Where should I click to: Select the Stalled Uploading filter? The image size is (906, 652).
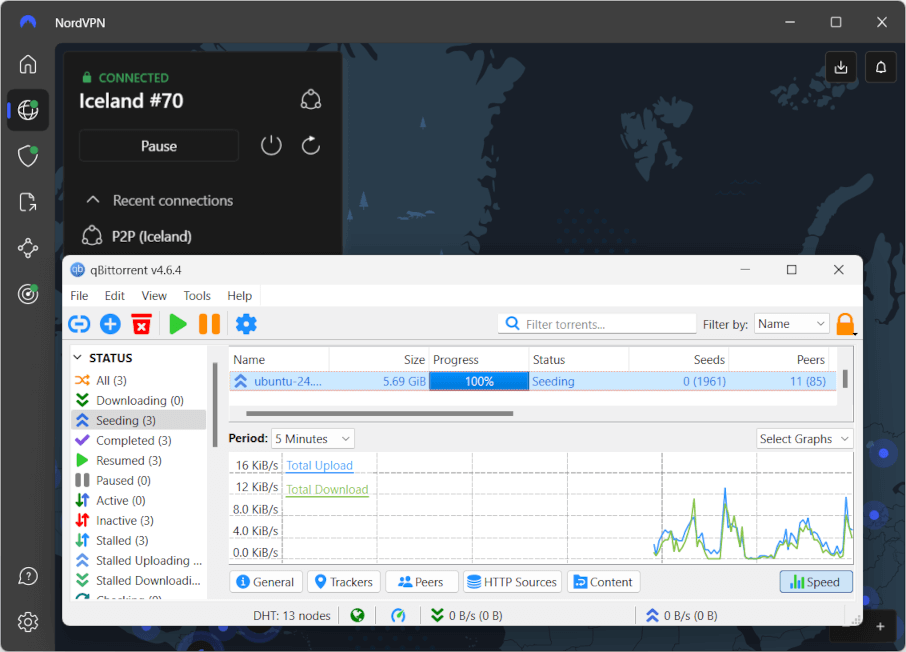point(139,561)
